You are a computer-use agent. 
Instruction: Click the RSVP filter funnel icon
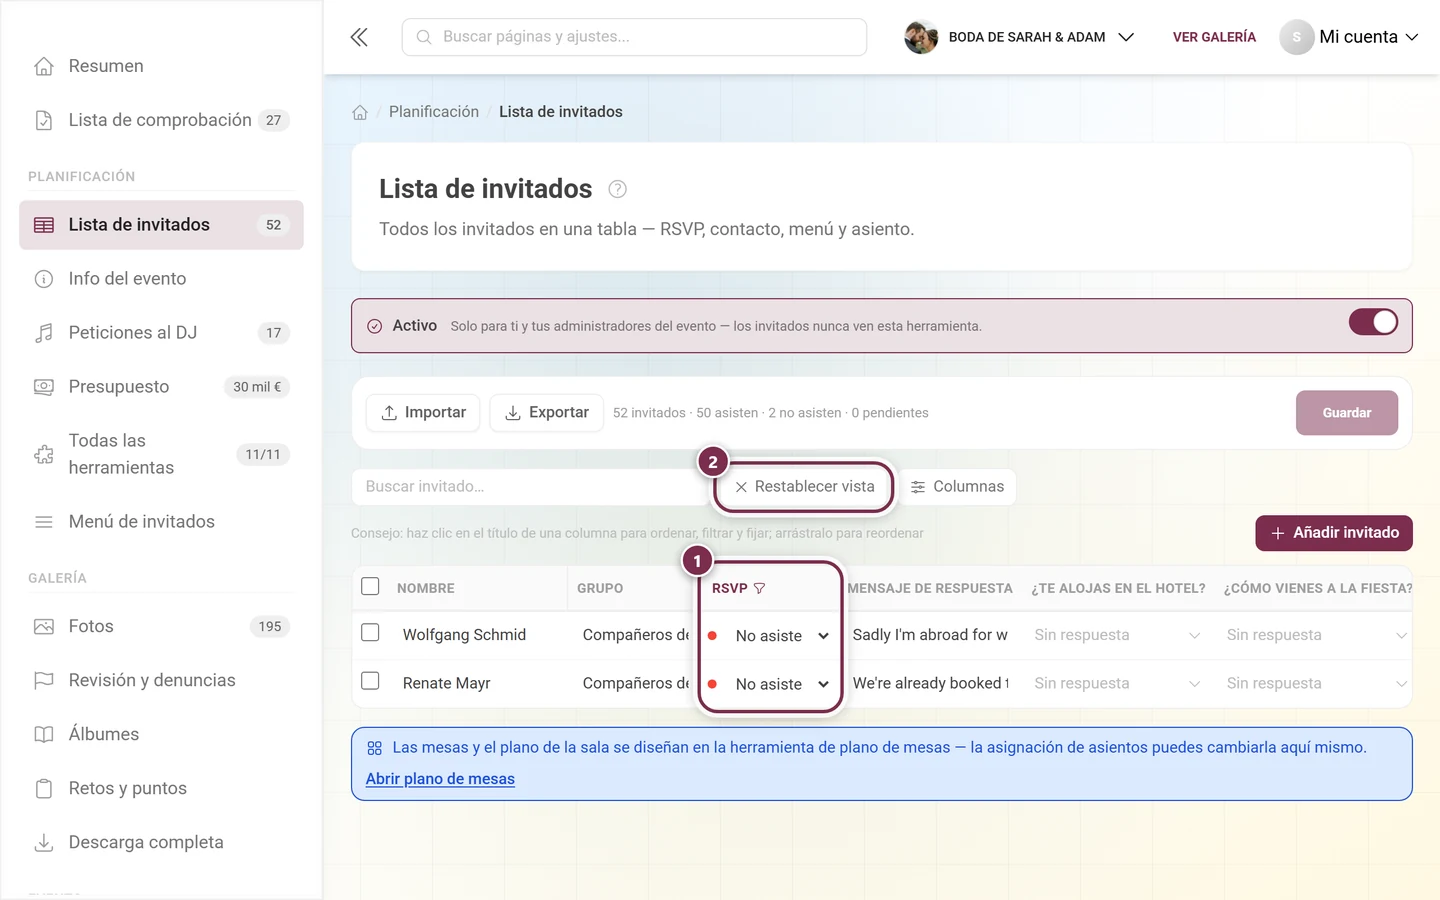tap(760, 588)
